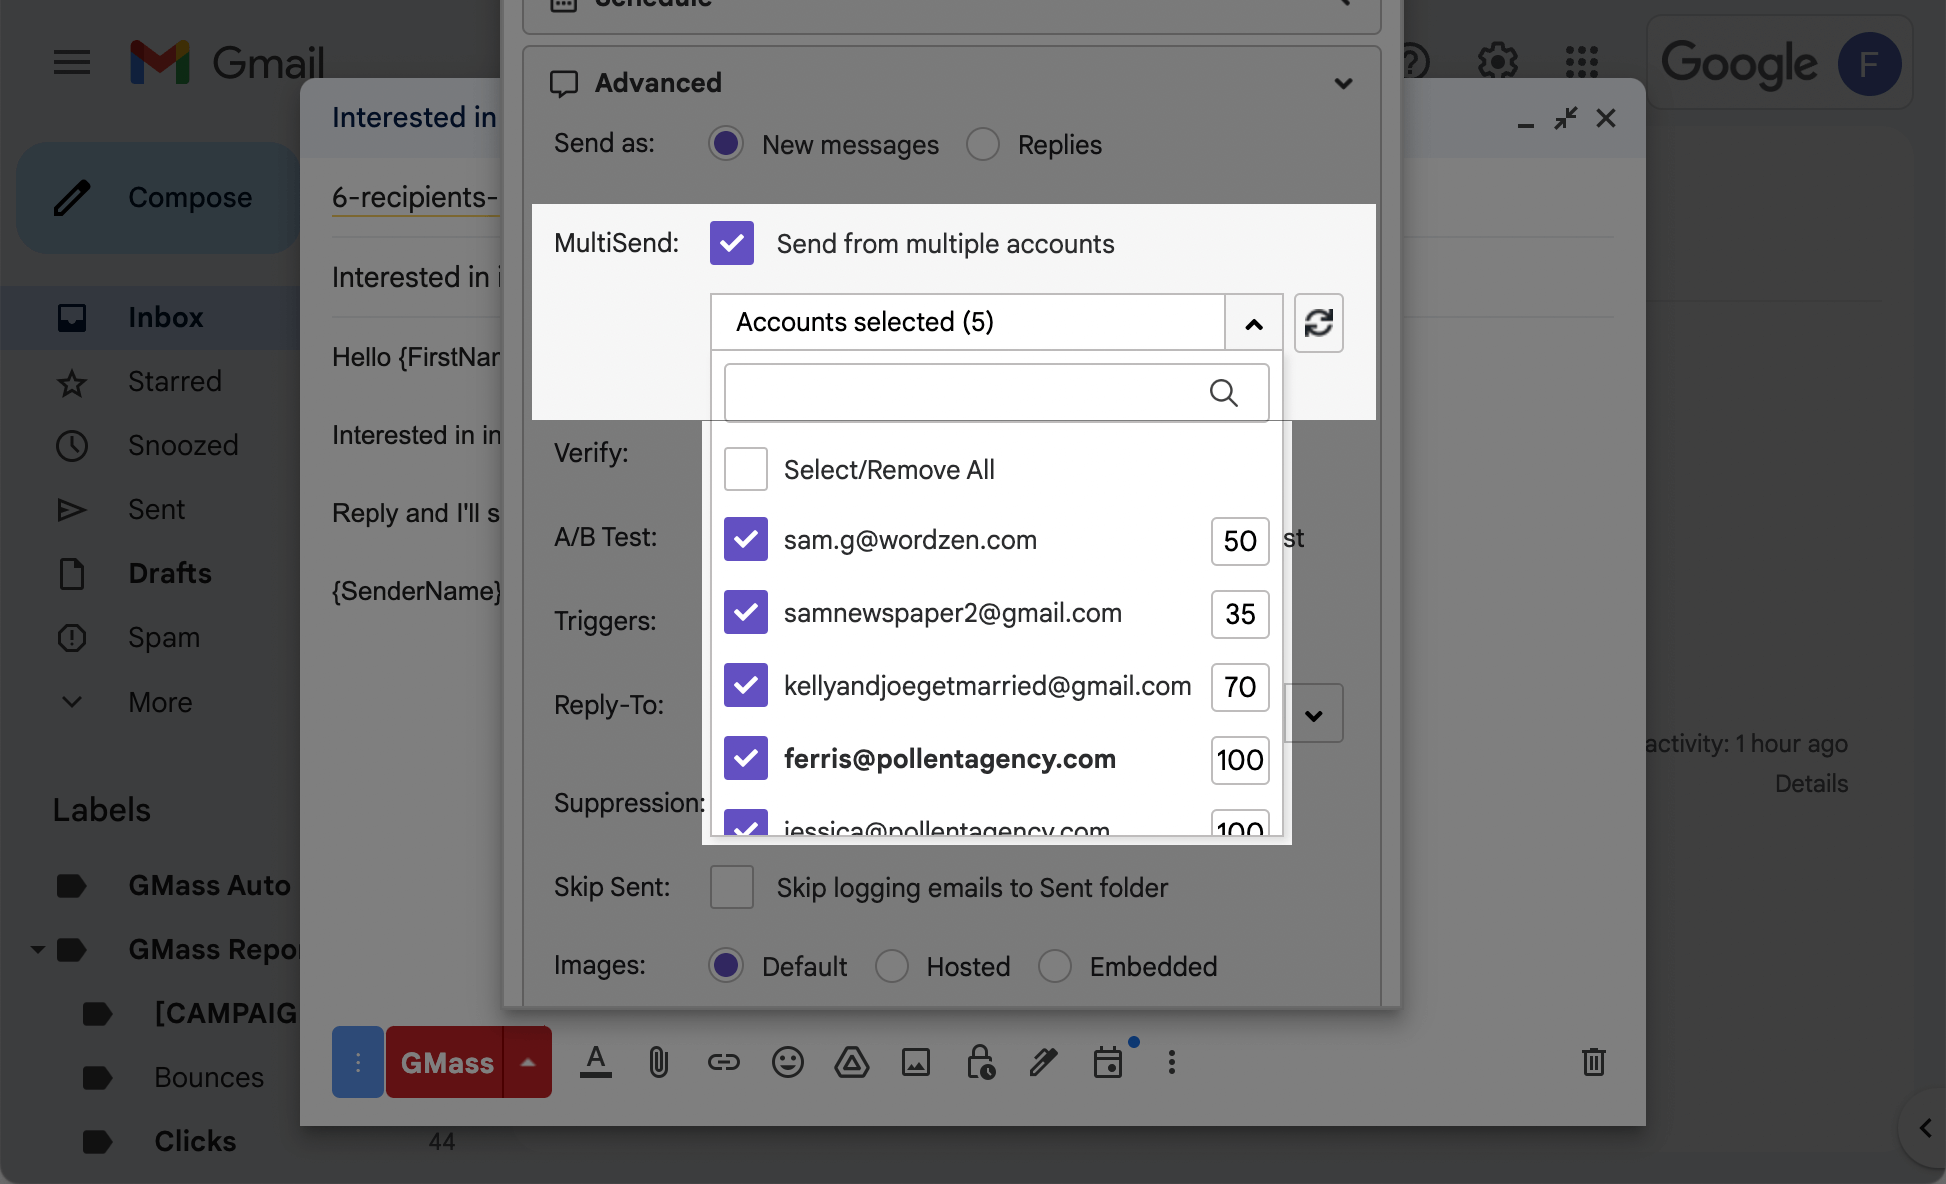1946x1184 pixels.
Task: Open Gmail main menu hamburger icon
Action: point(72,62)
